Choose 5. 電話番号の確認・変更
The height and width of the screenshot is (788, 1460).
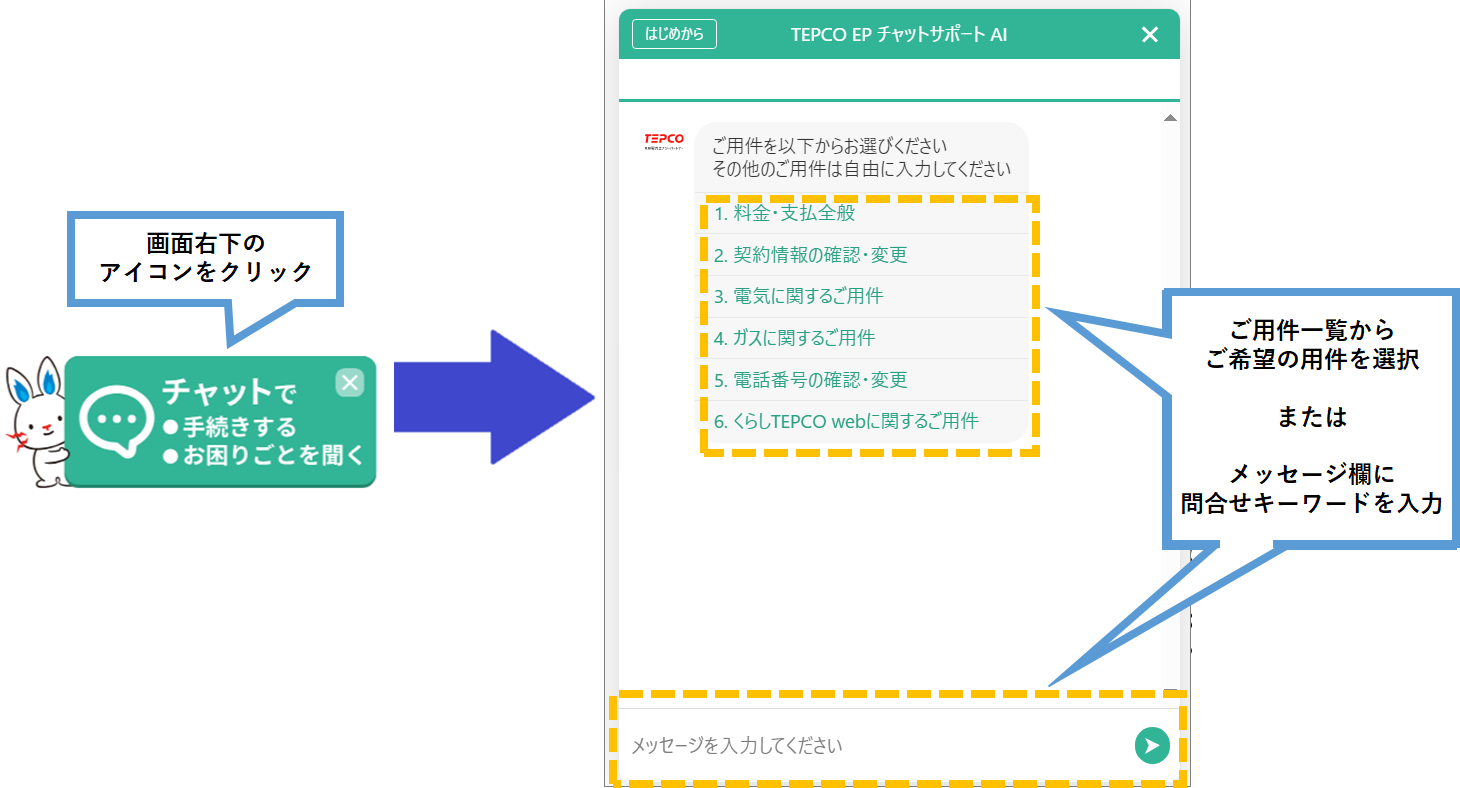862,380
